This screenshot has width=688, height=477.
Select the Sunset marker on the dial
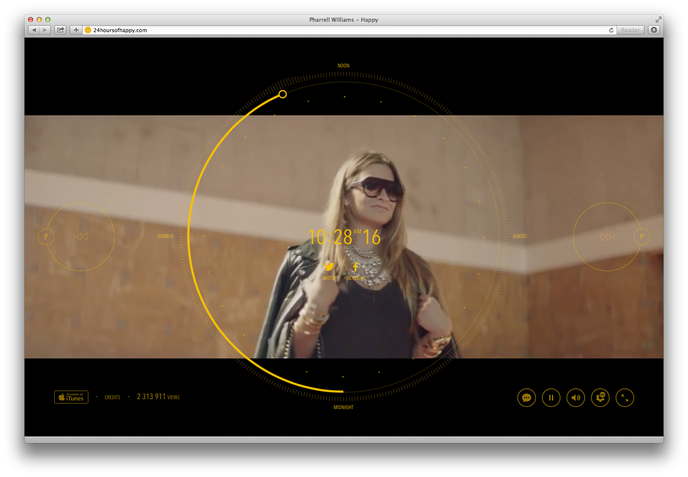pos(520,237)
